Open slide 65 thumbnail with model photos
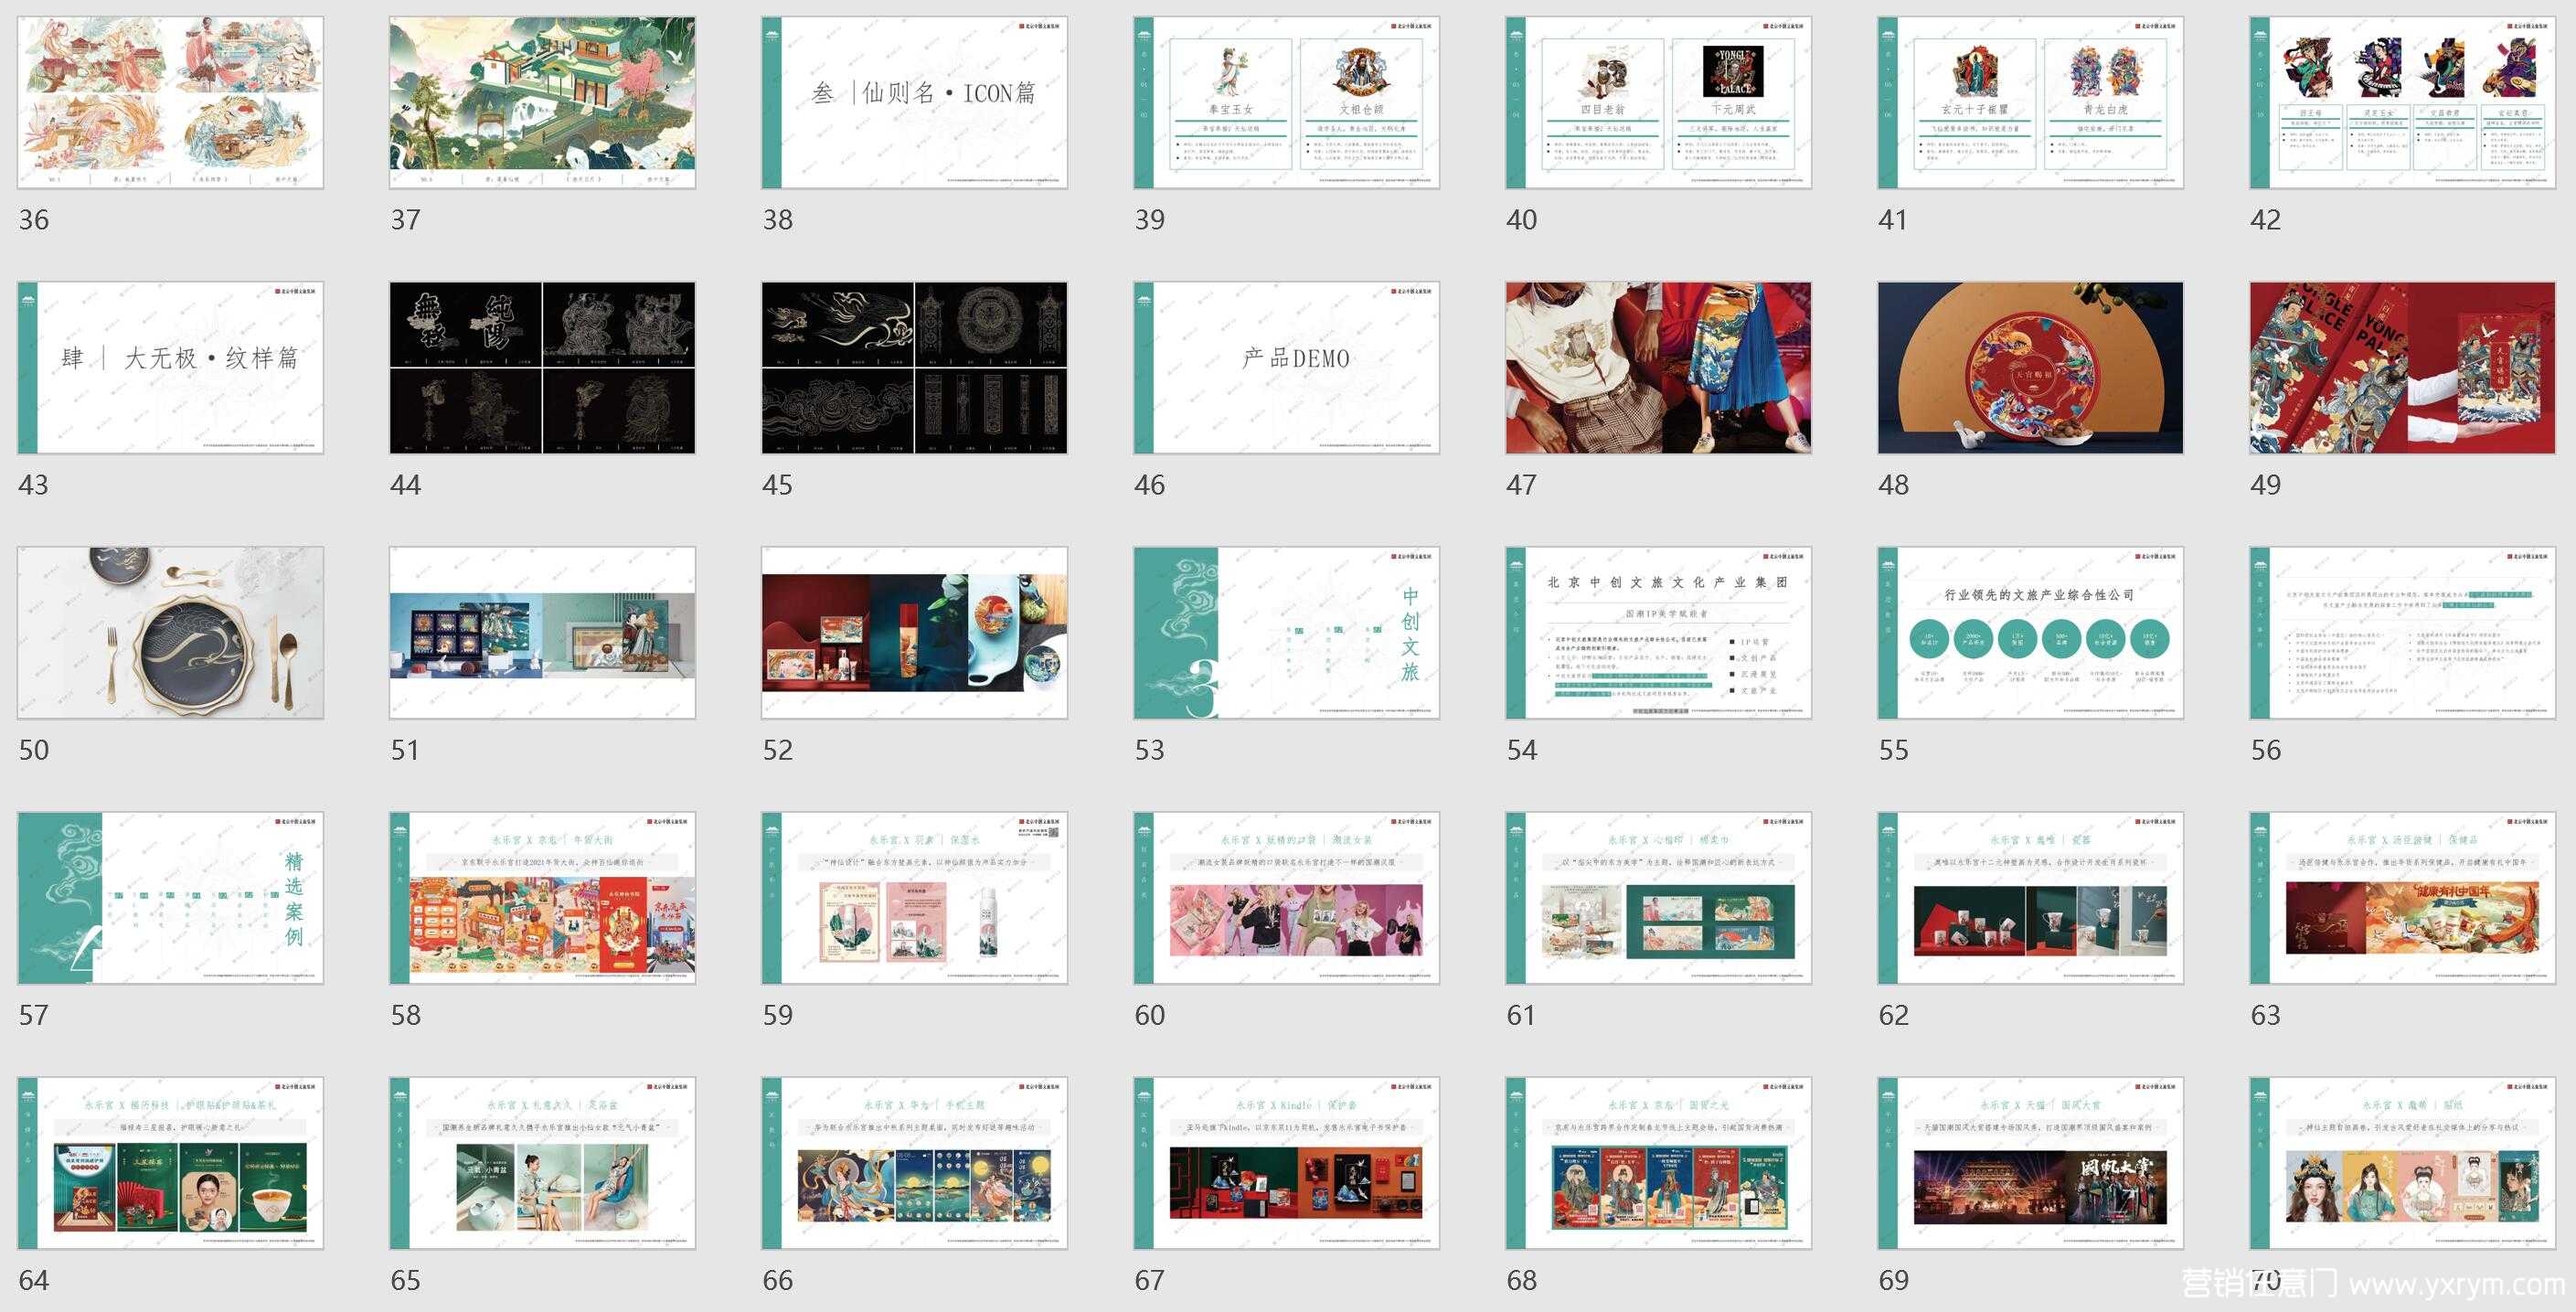This screenshot has height=1312, width=2576. [543, 1163]
